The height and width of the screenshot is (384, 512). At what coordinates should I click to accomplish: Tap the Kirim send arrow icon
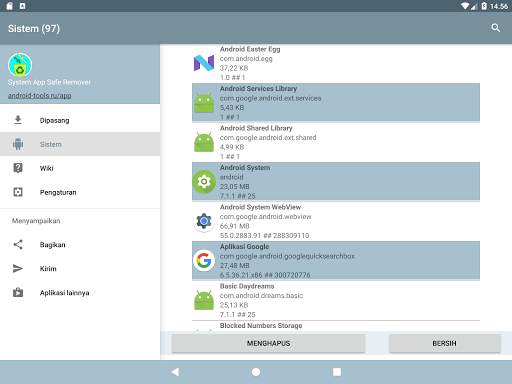pyautogui.click(x=18, y=269)
